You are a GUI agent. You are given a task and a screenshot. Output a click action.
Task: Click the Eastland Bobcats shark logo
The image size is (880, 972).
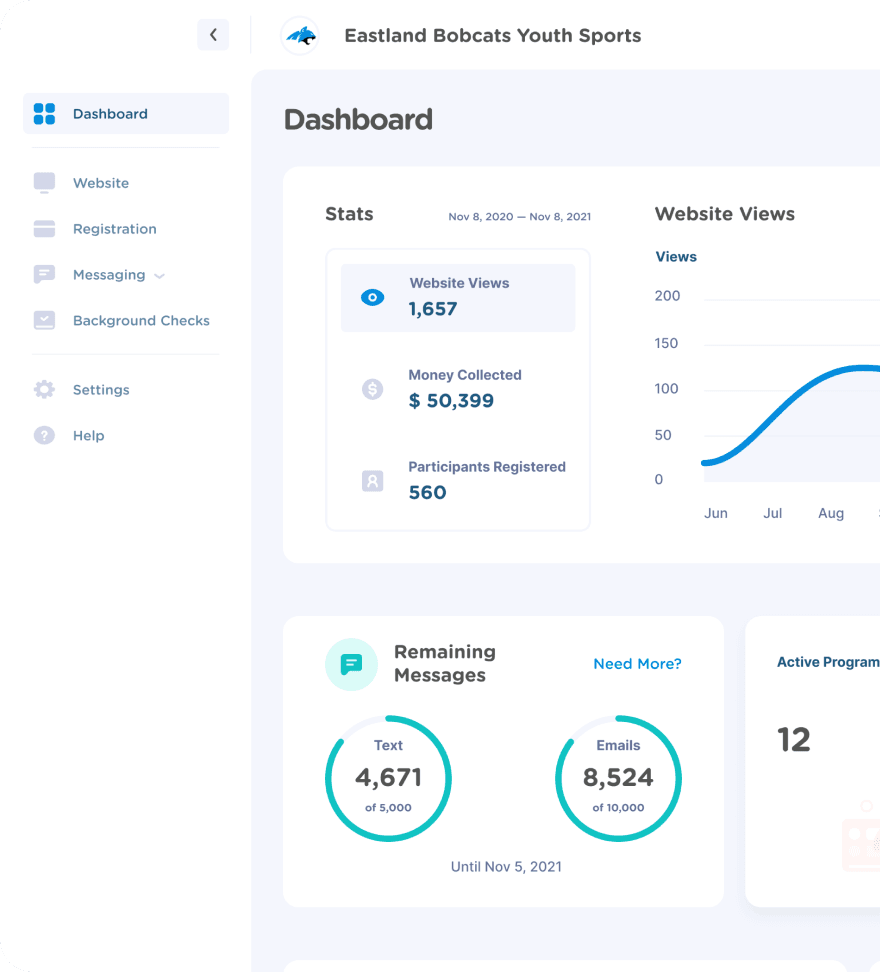(300, 35)
